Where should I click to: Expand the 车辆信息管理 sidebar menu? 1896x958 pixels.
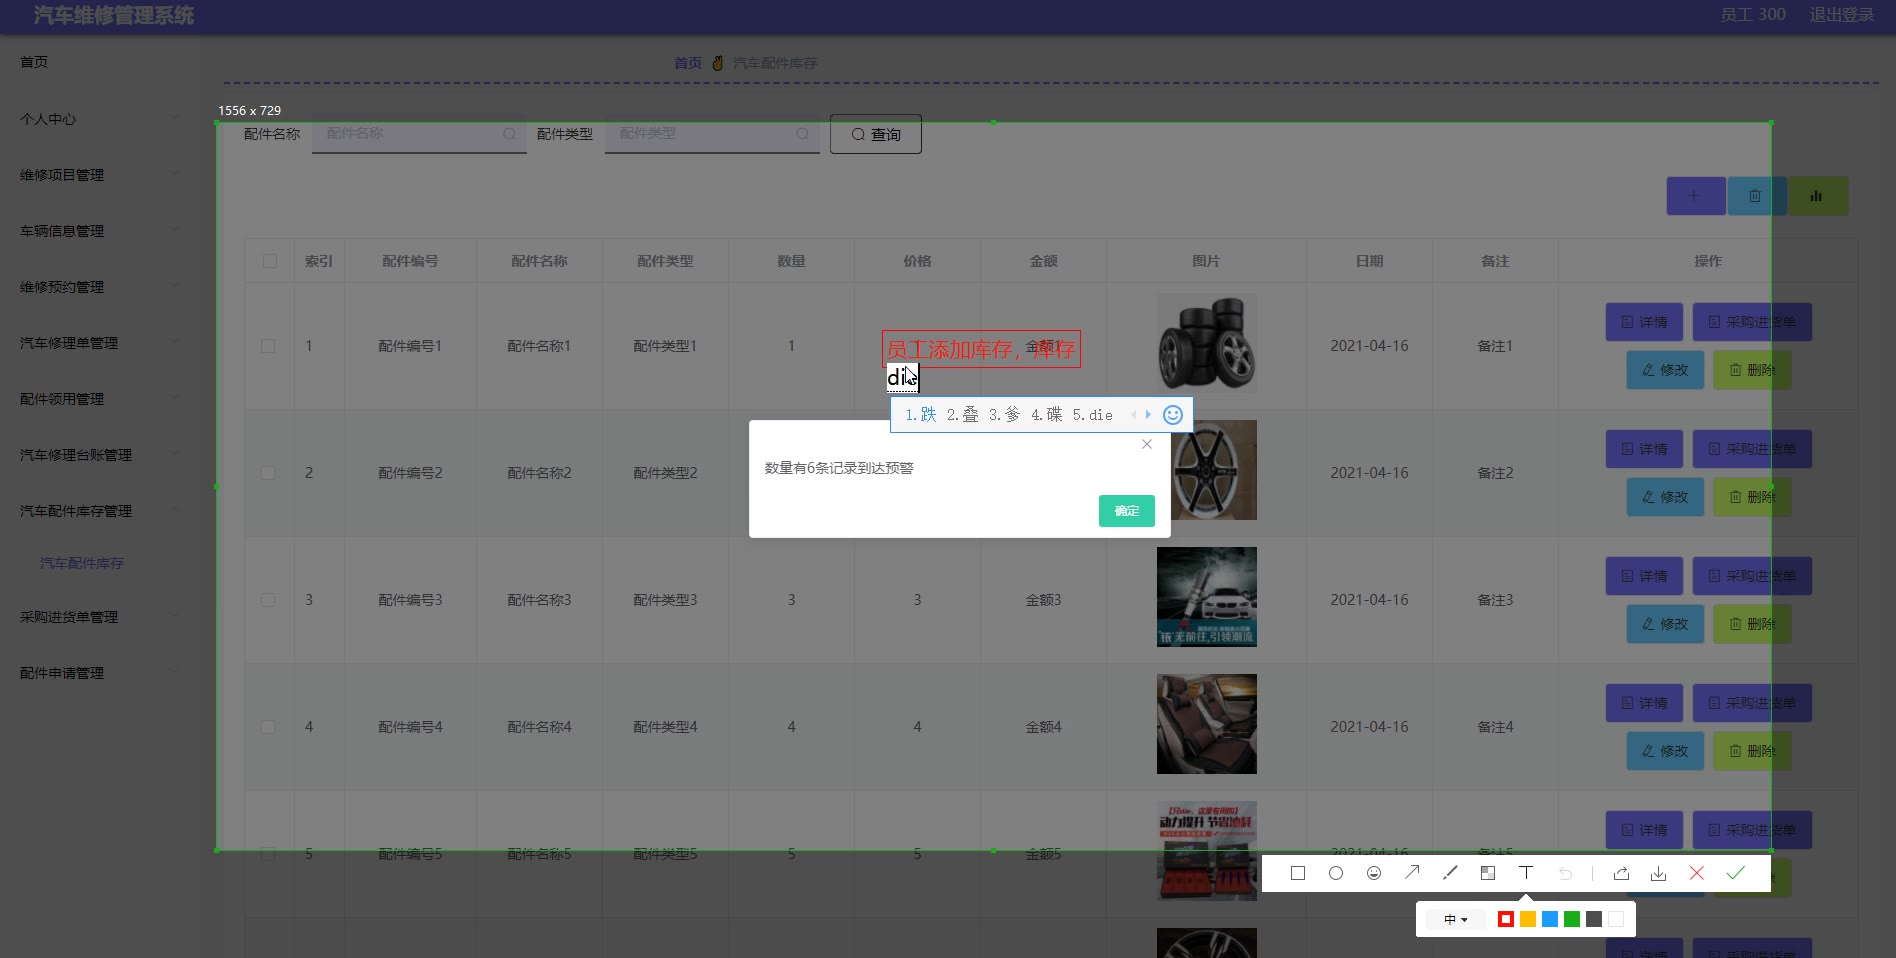pyautogui.click(x=100, y=231)
